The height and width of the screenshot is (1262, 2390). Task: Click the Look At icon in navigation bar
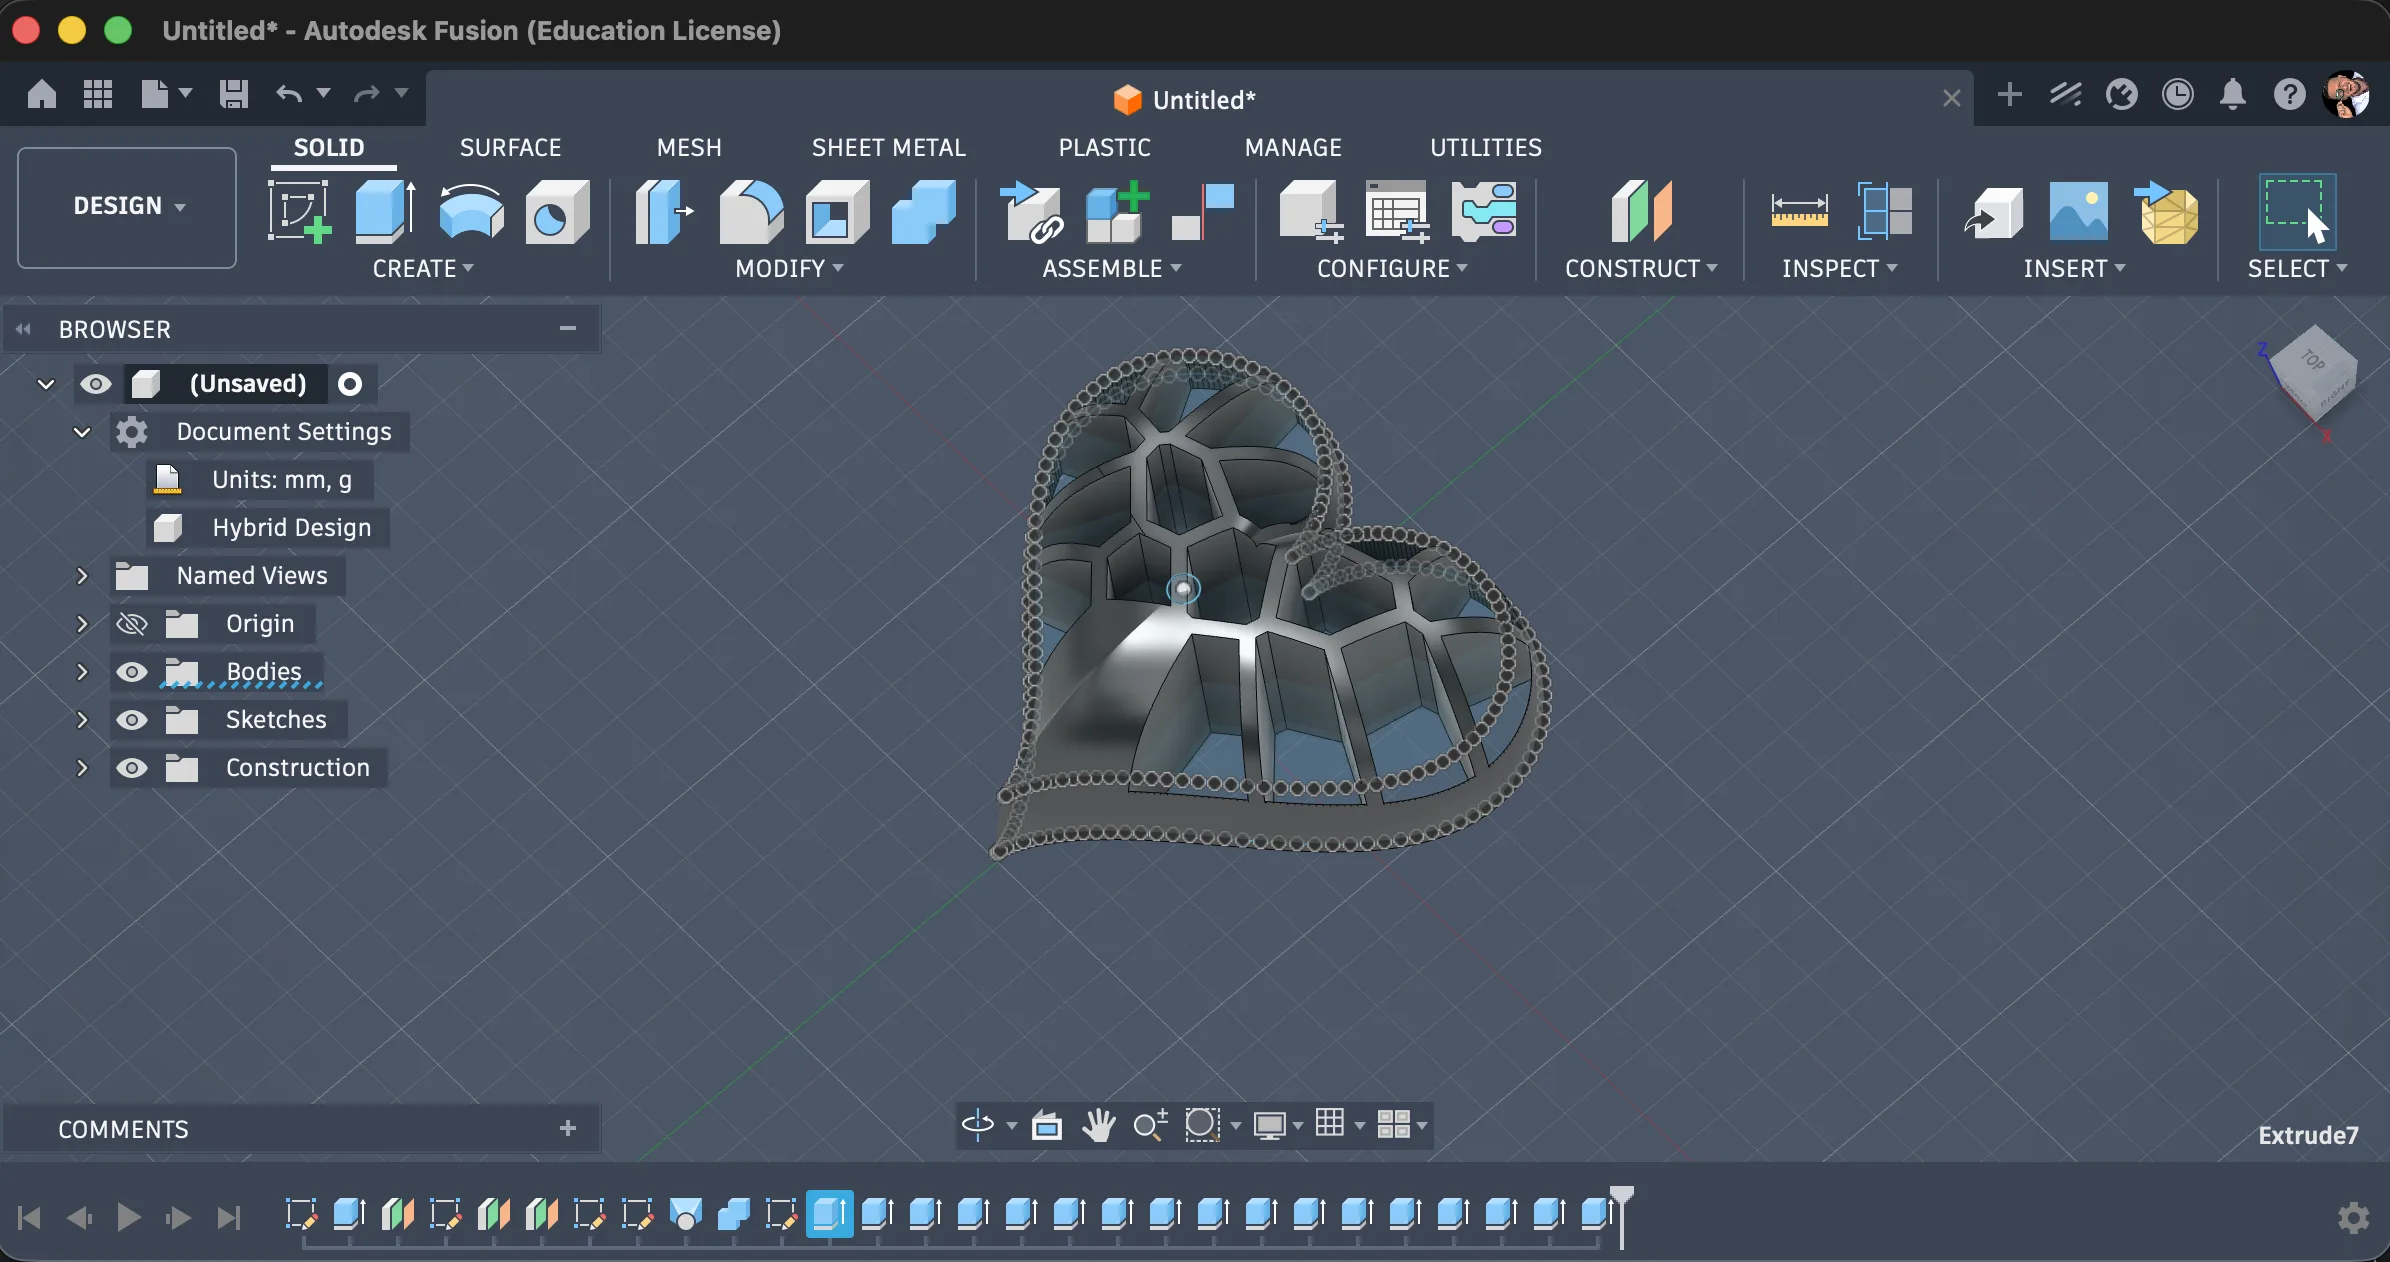(1047, 1125)
